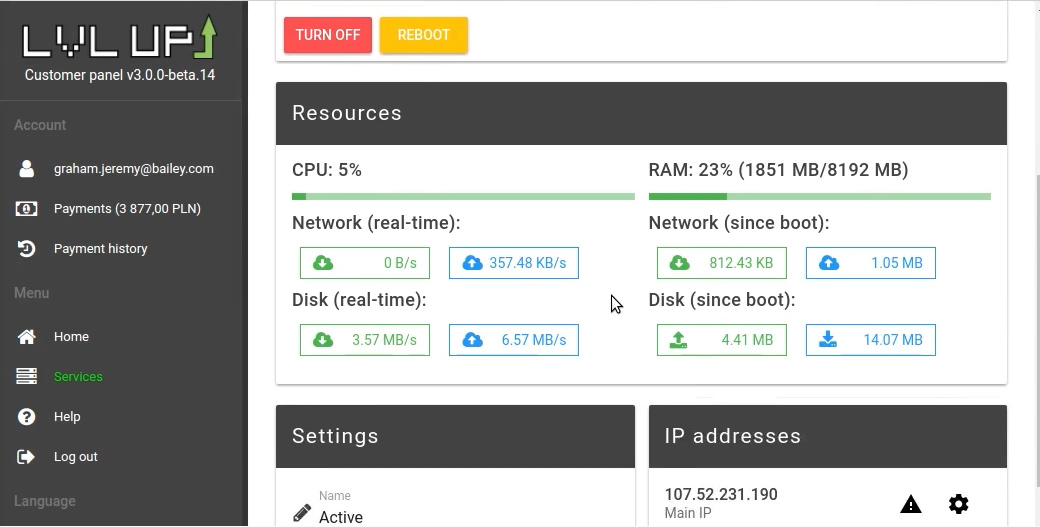Click the real-time network upload 357.48 KB/s box
Viewport: 1040px width, 527px height.
click(x=514, y=263)
